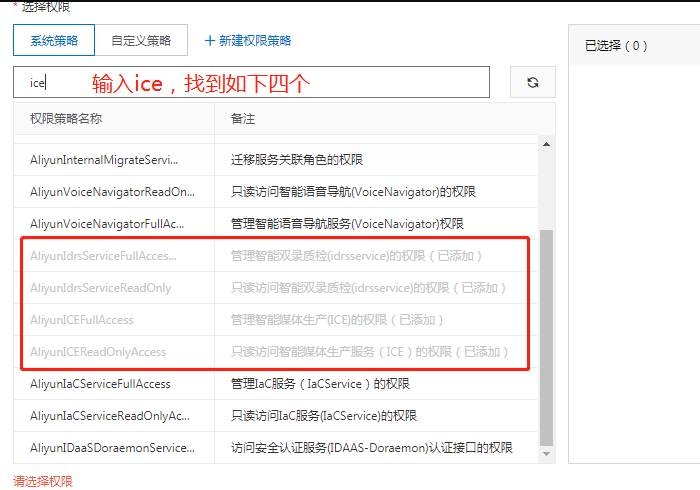Click the AliyunICEFullAccess policy row

(275, 320)
